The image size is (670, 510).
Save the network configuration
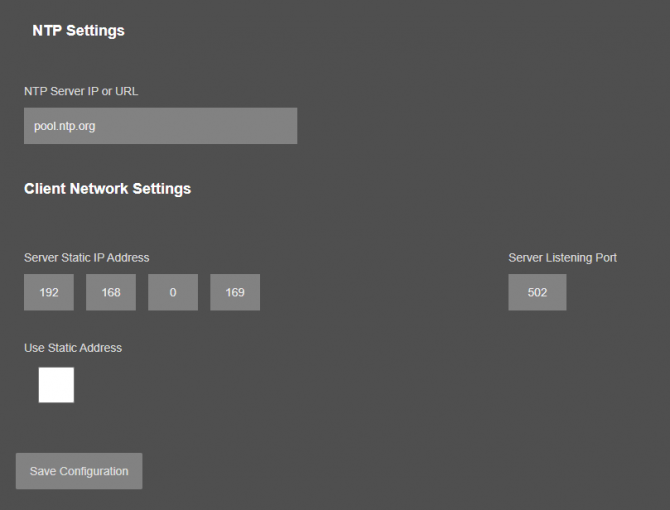click(x=79, y=471)
